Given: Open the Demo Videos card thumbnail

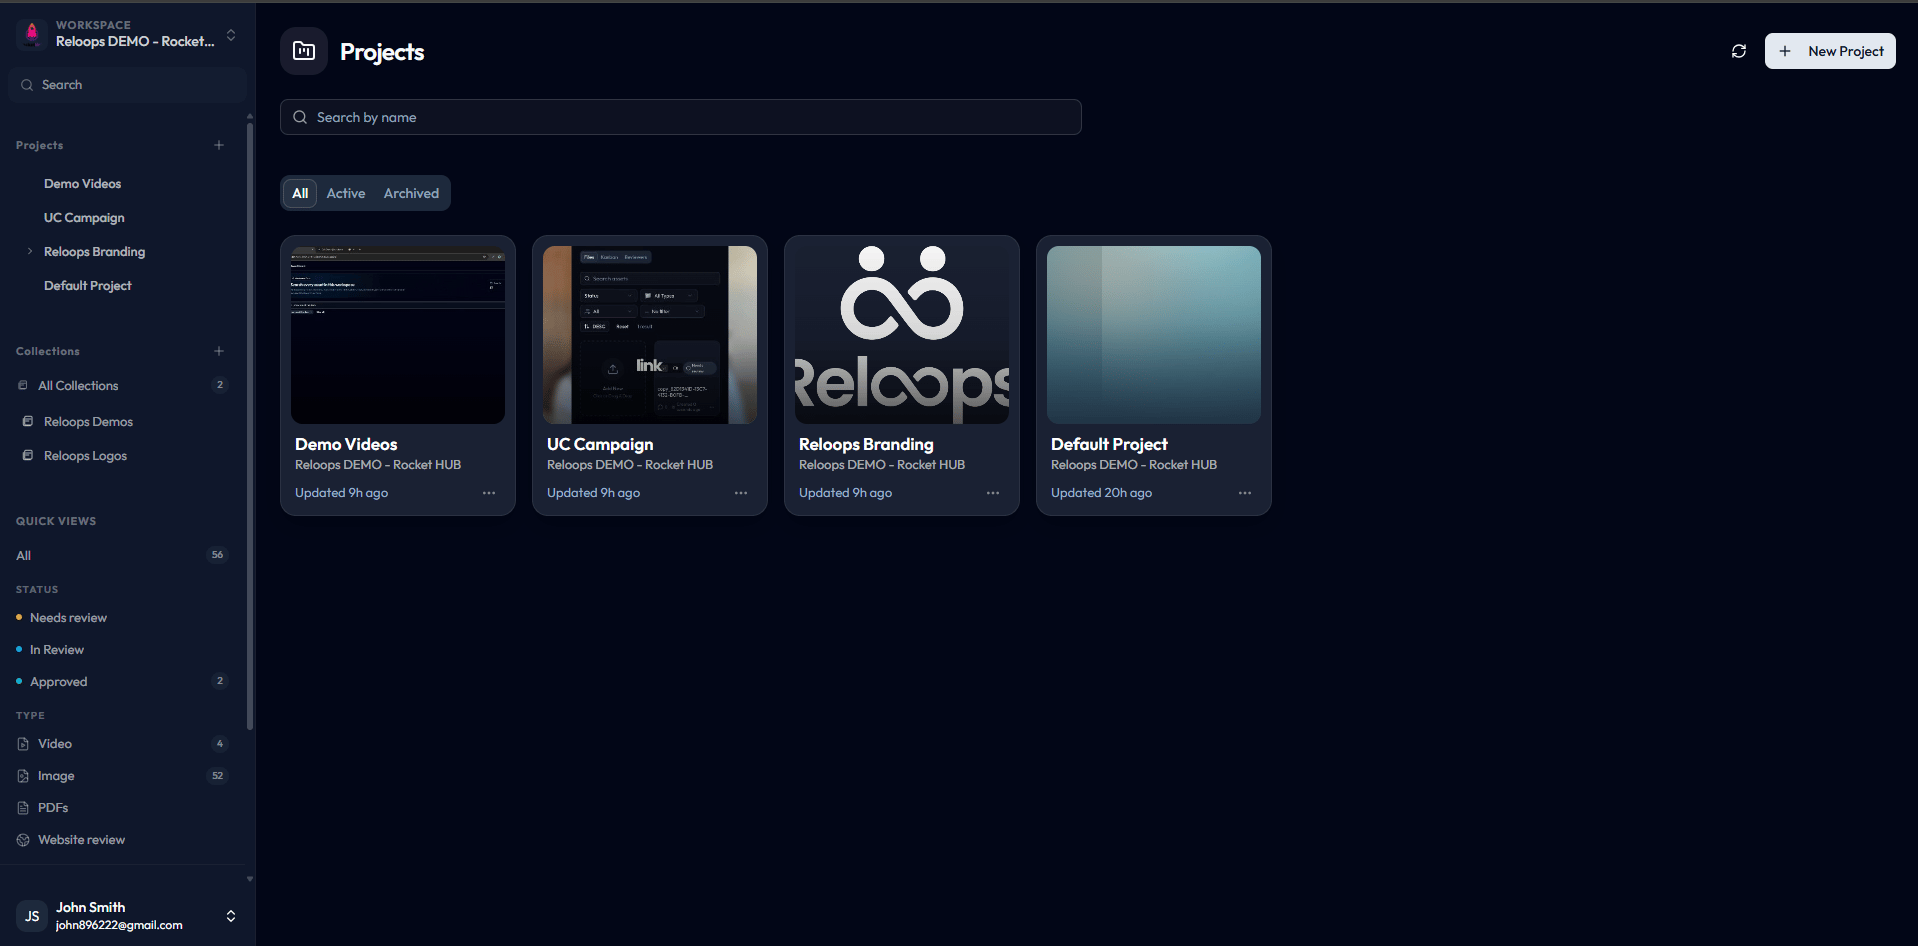Looking at the screenshot, I should pos(398,335).
